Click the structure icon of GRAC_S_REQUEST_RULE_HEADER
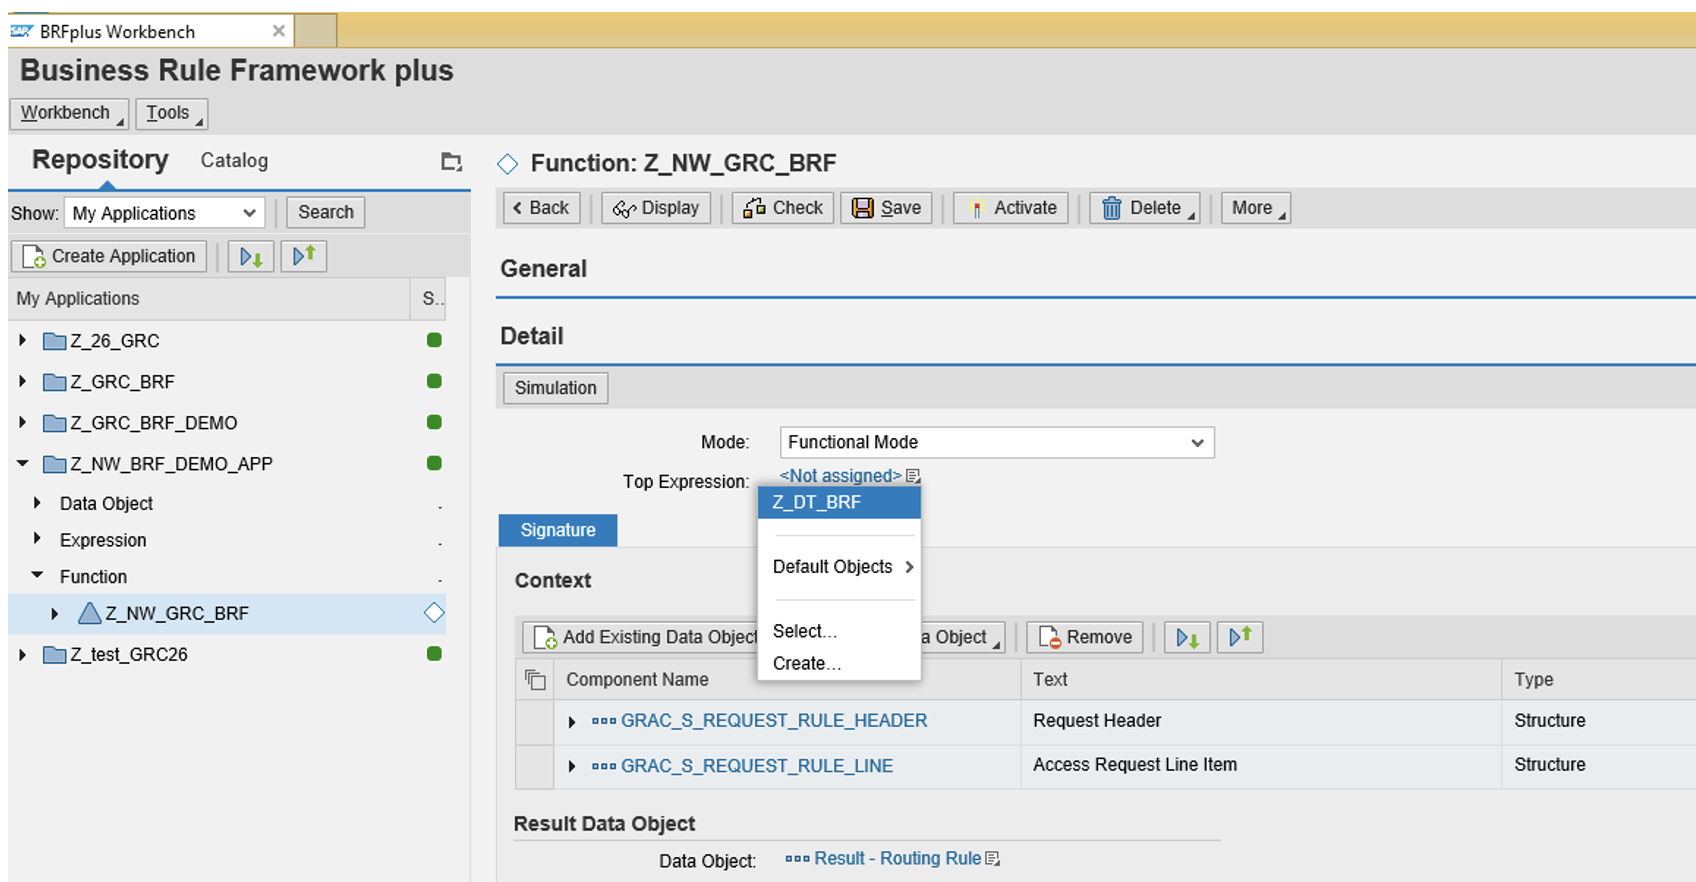 [604, 721]
